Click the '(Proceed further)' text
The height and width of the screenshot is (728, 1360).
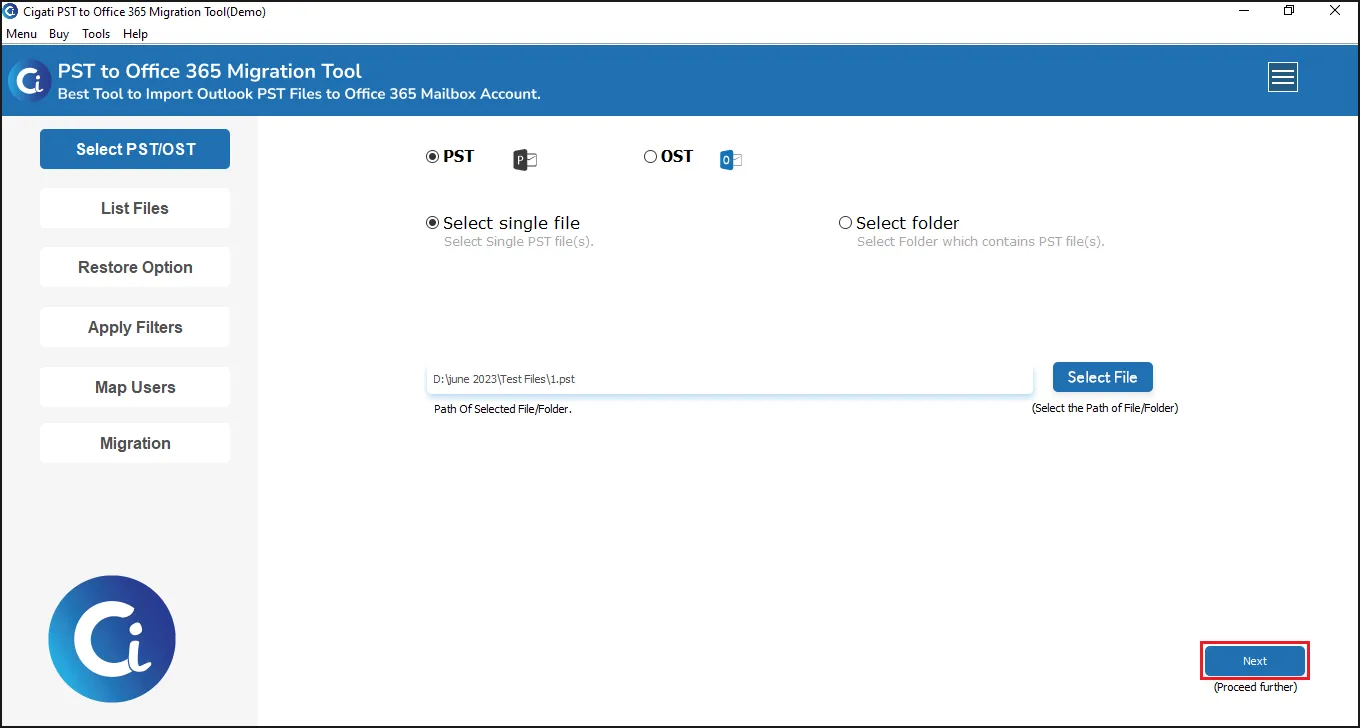click(1255, 687)
